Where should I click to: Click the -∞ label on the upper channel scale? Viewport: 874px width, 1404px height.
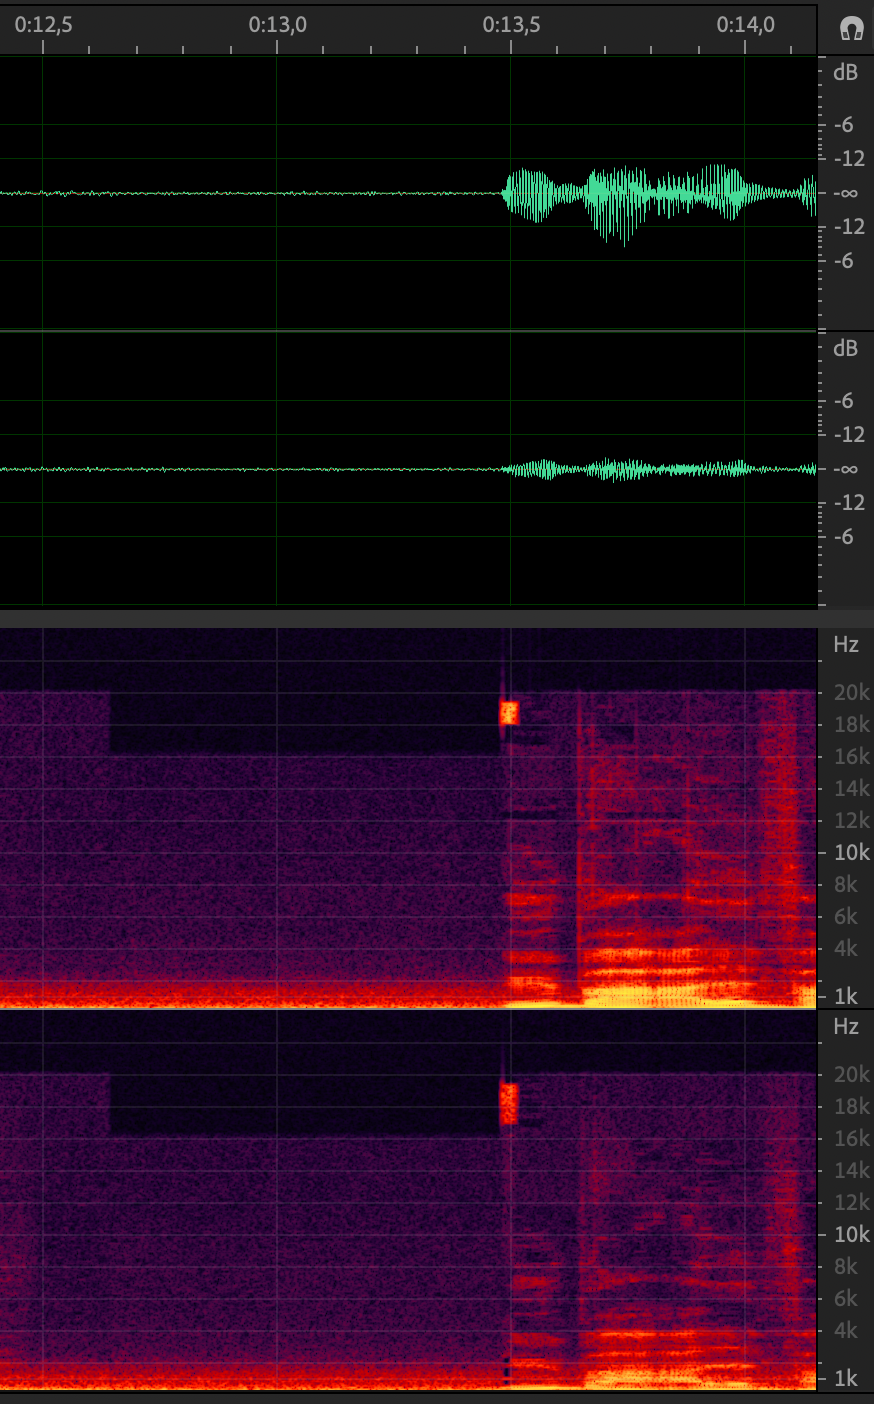846,193
